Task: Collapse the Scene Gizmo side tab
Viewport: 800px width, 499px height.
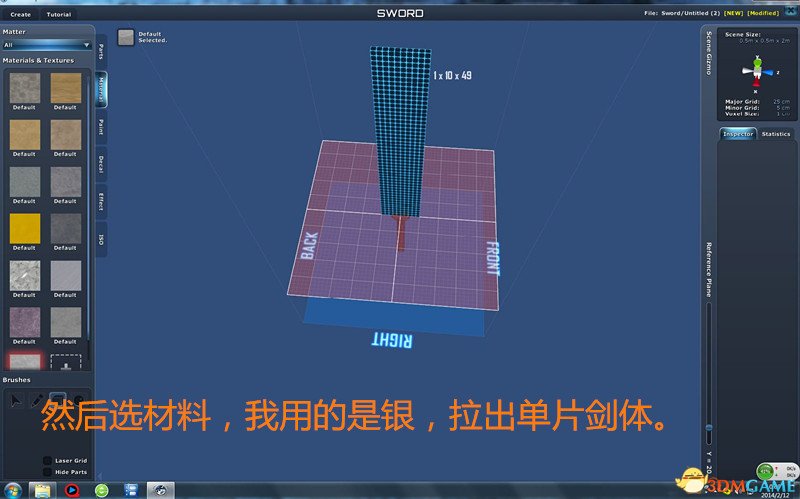Action: [x=709, y=53]
